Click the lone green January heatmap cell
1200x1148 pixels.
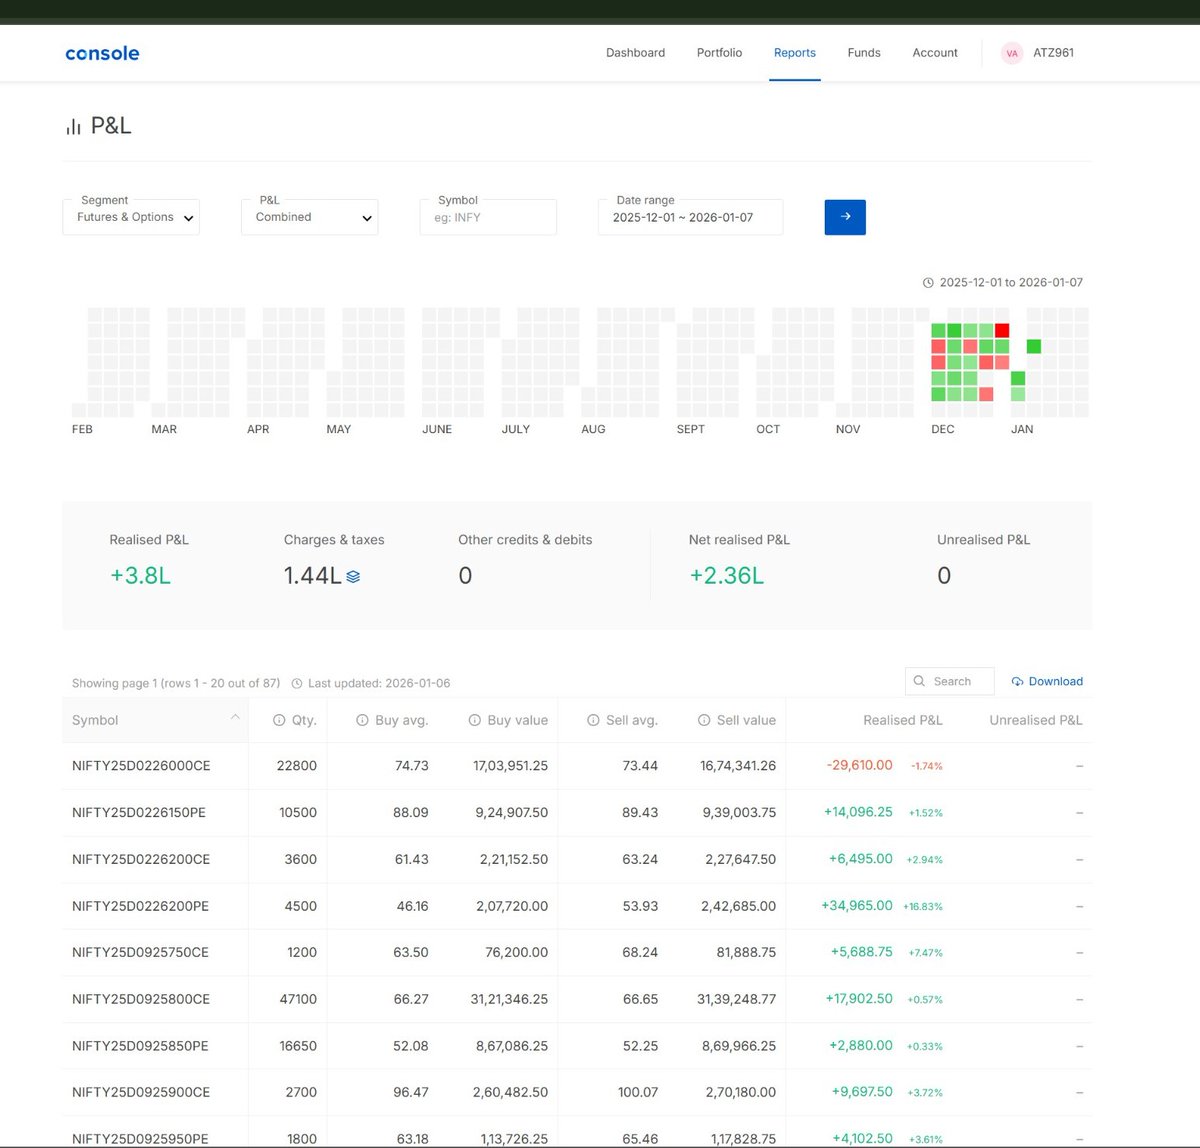pos(1034,346)
